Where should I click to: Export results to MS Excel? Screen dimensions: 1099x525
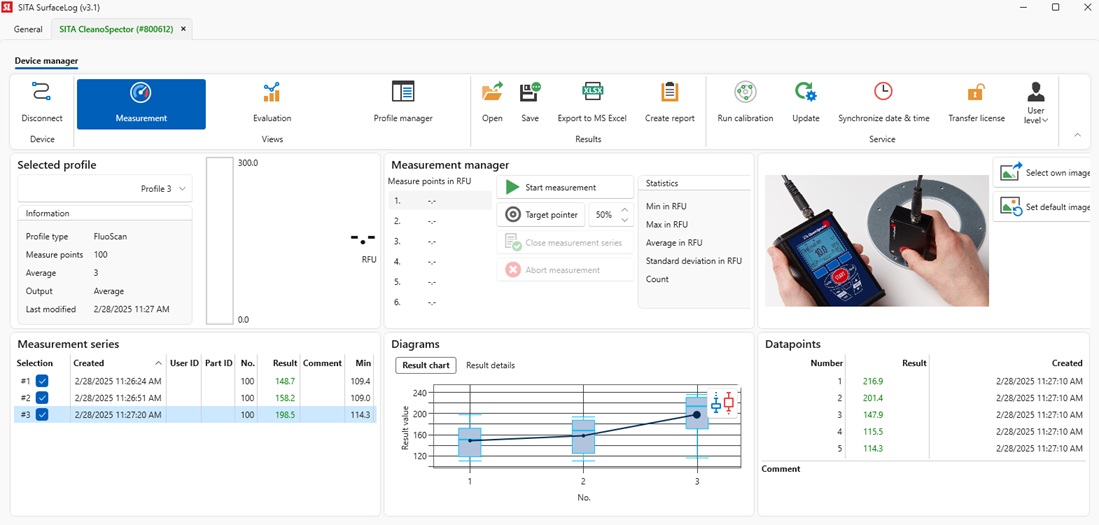click(x=592, y=93)
